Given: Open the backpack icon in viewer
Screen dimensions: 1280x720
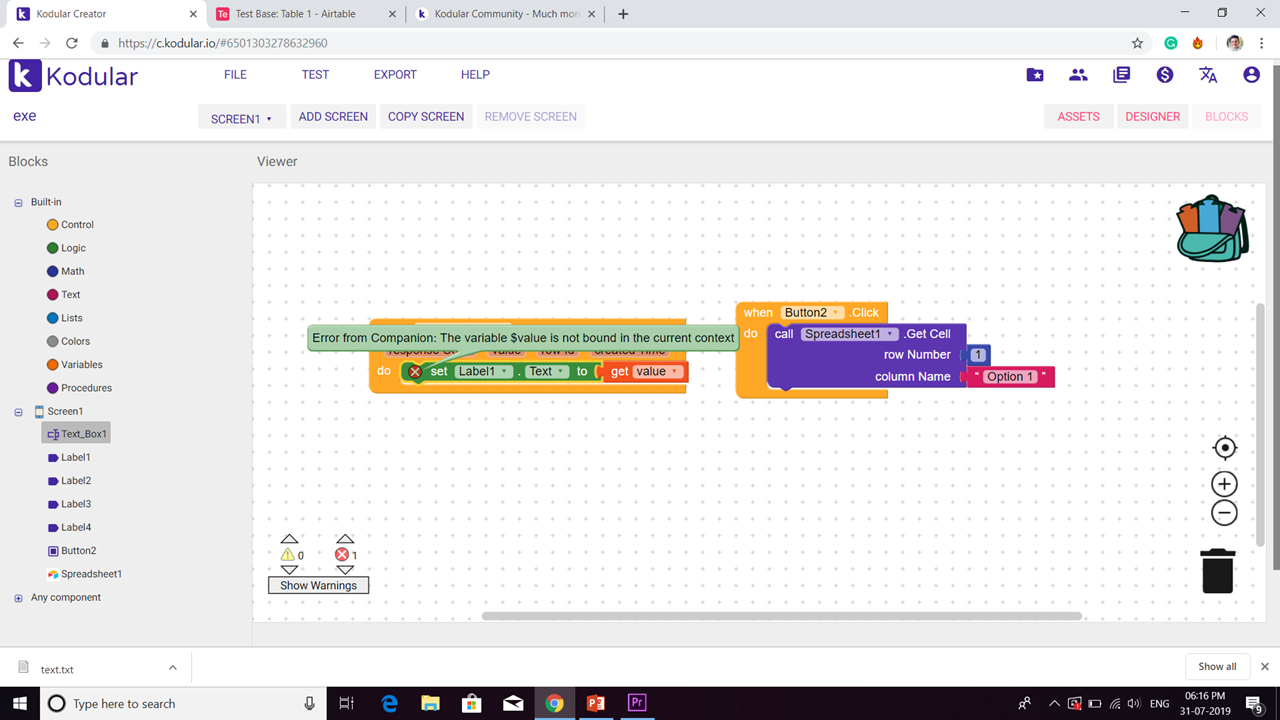Looking at the screenshot, I should point(1212,229).
